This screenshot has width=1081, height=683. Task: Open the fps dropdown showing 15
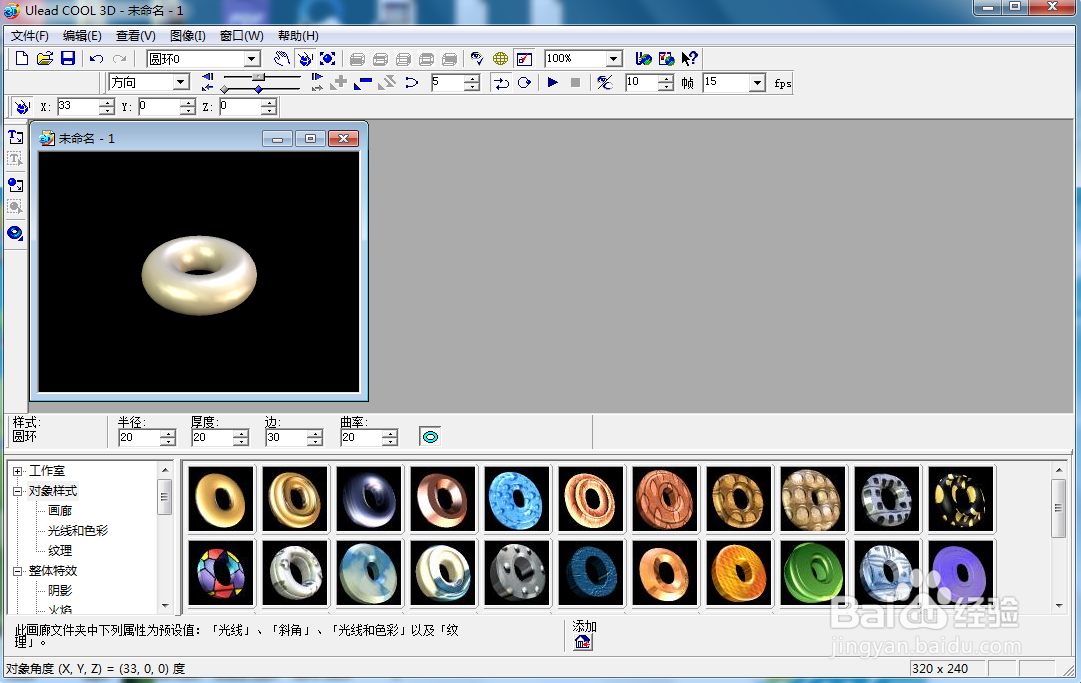pos(758,83)
